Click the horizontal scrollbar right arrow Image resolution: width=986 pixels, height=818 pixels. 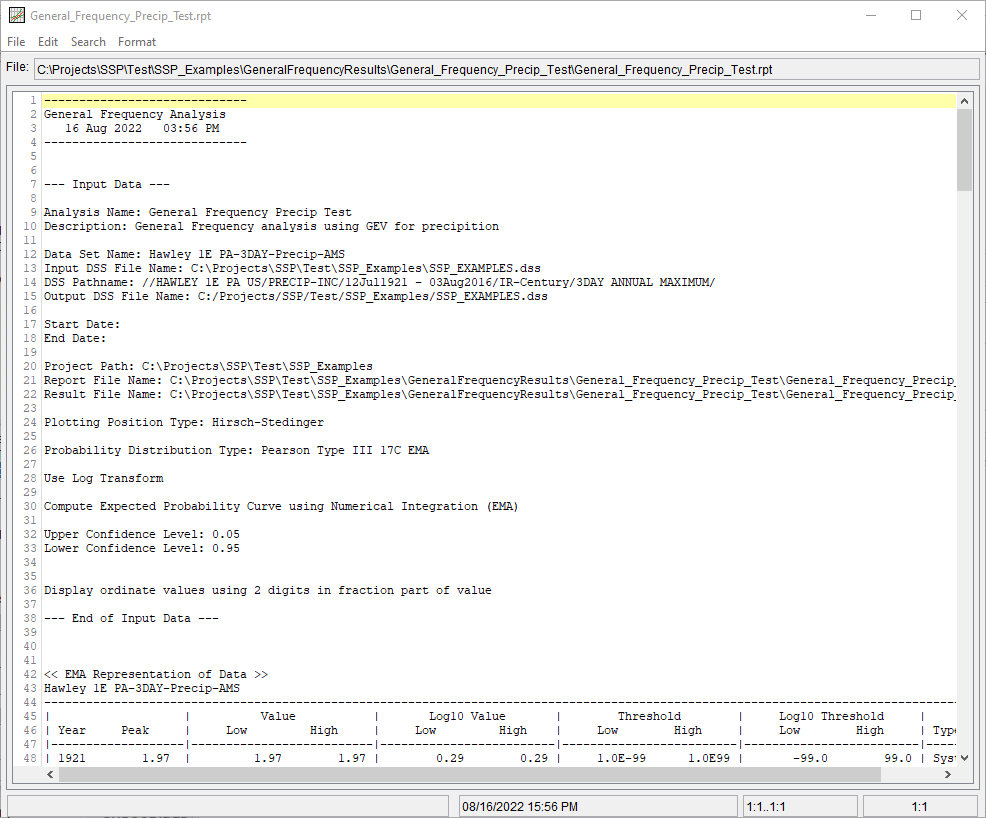(948, 775)
